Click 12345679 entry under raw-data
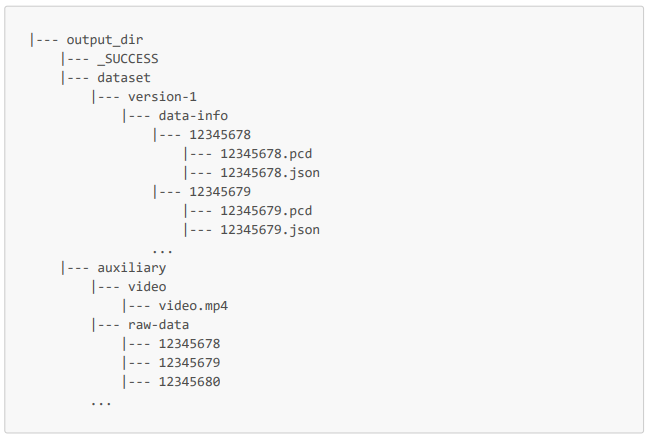 189,363
